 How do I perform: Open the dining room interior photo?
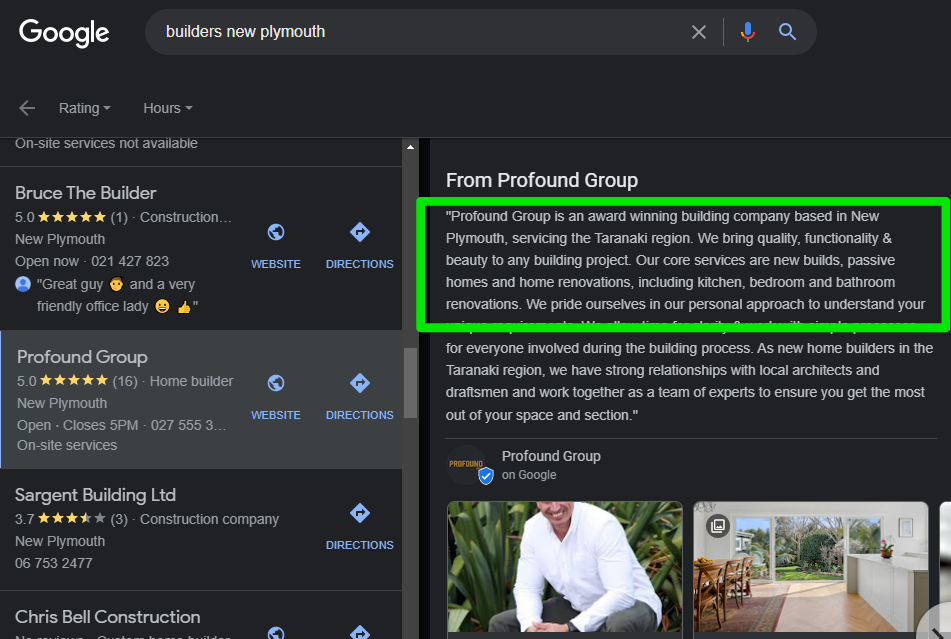coord(811,567)
